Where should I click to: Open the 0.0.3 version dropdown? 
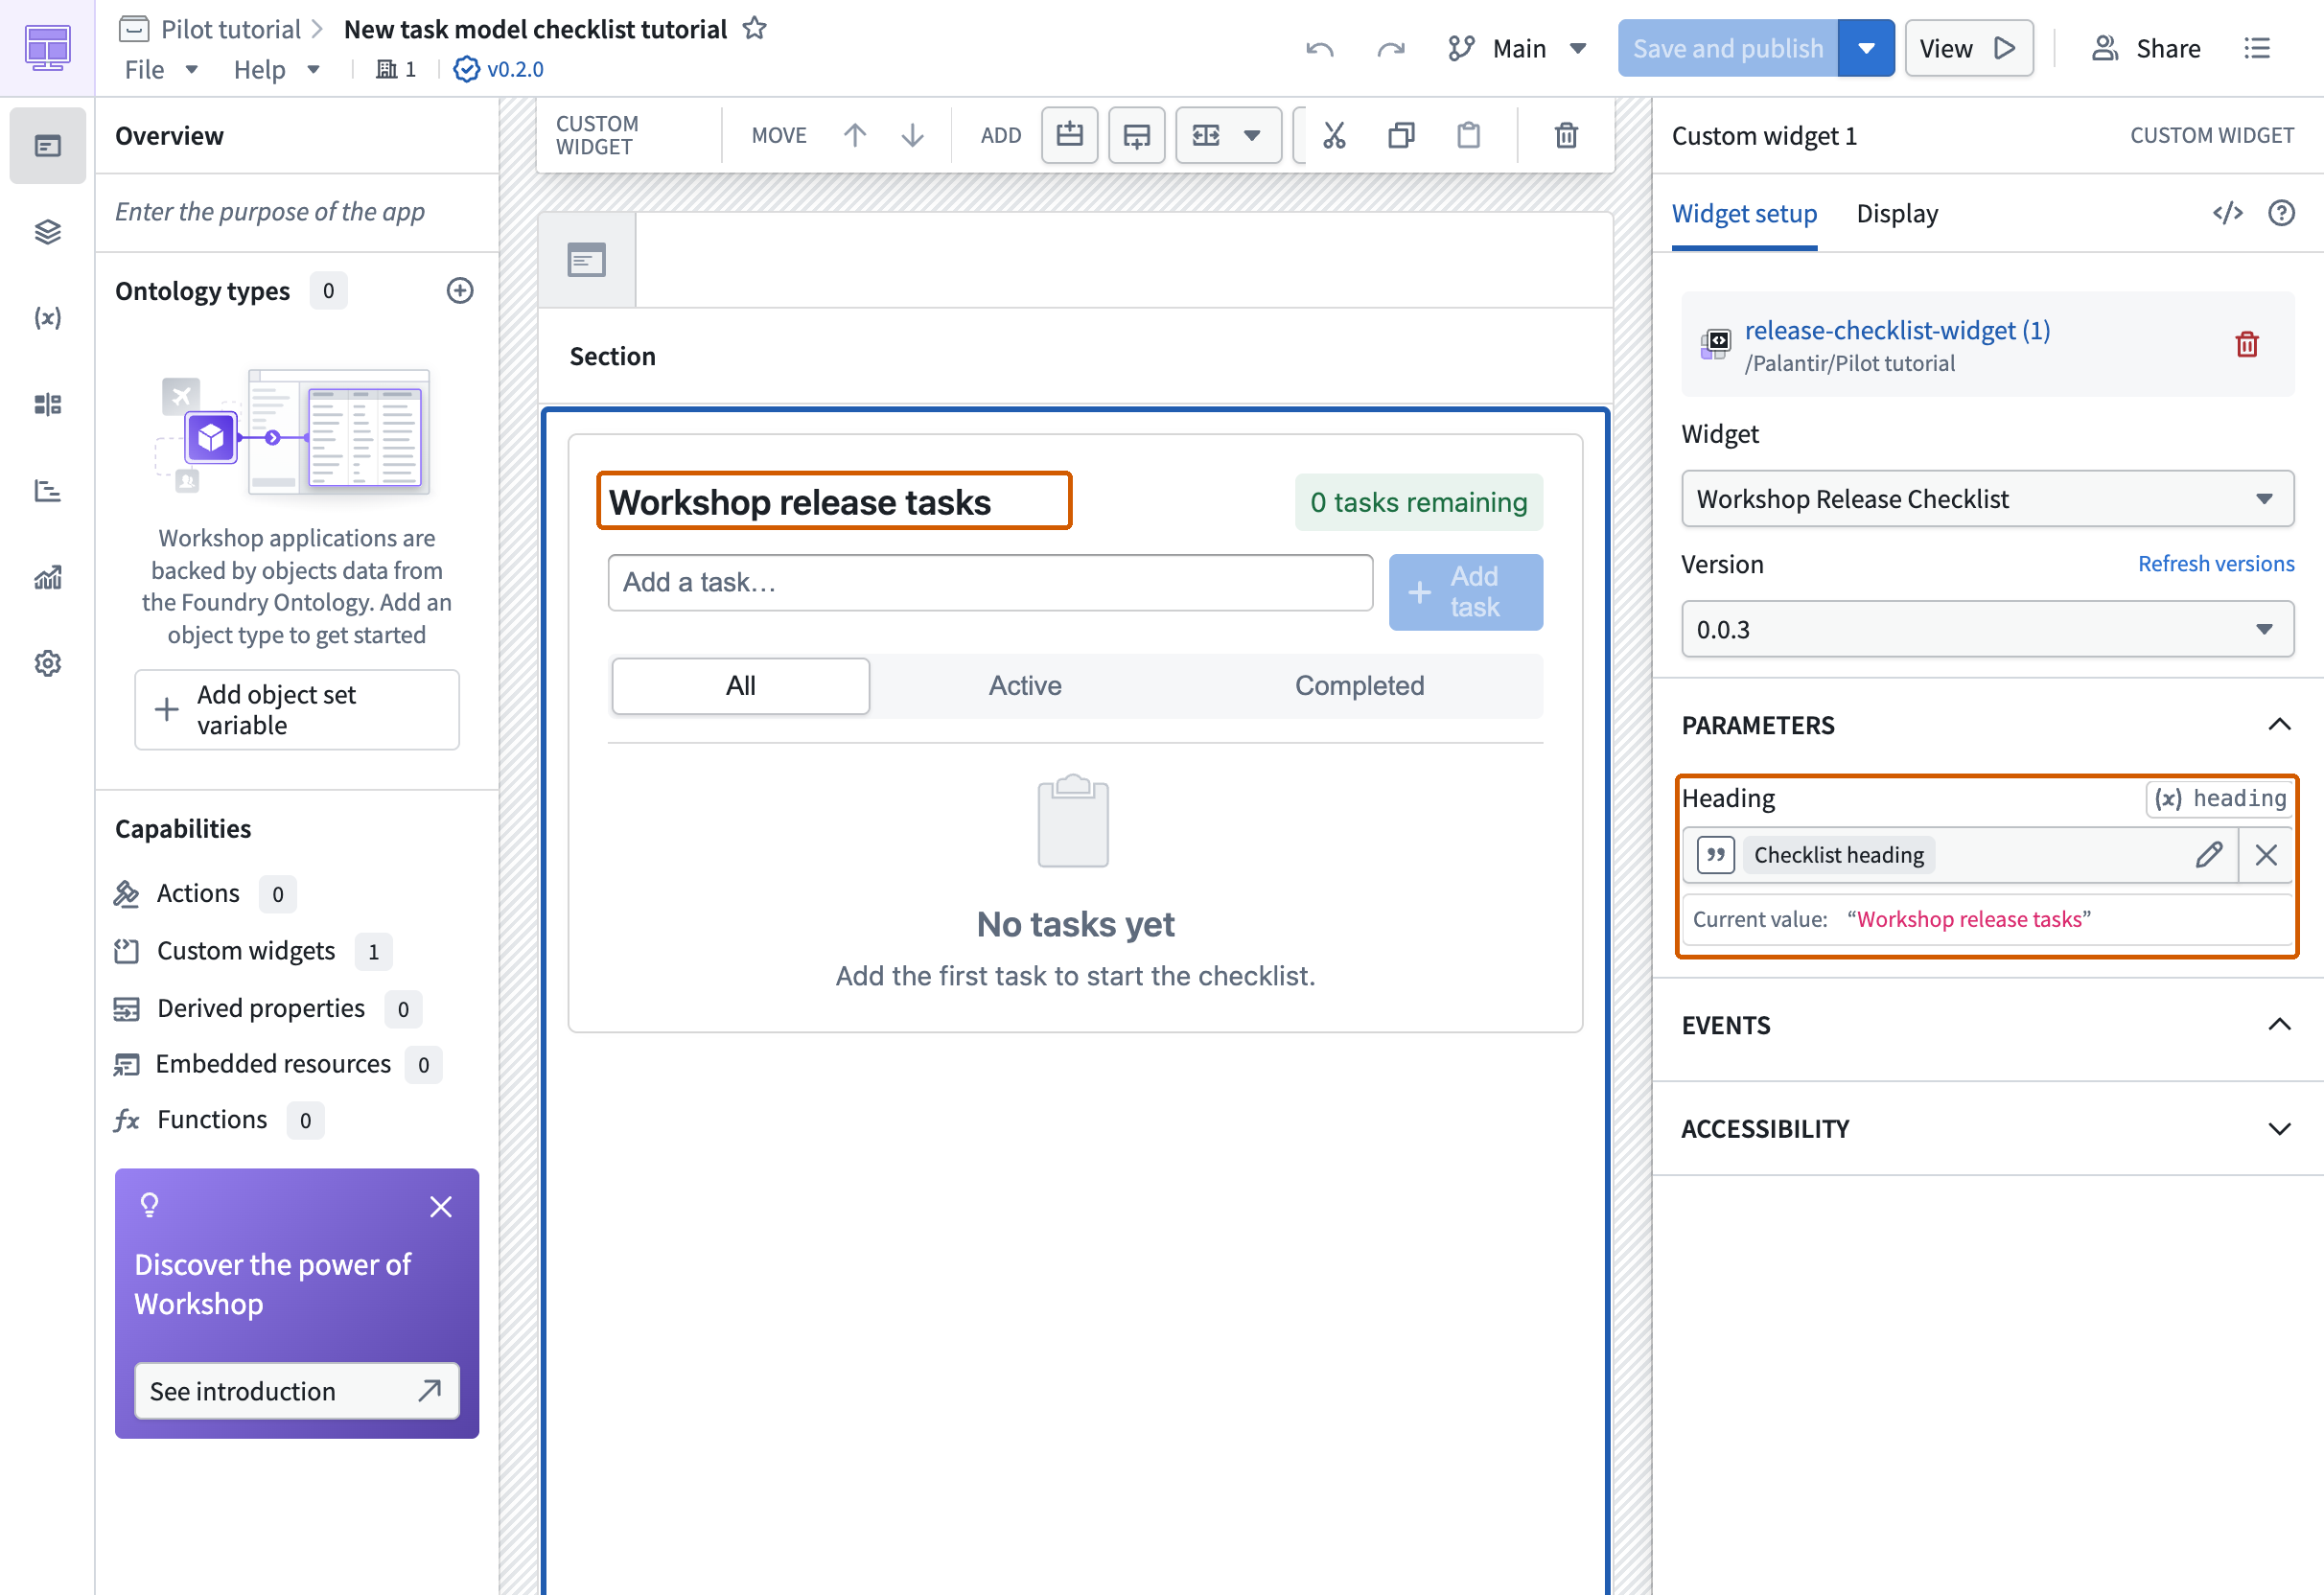1987,630
